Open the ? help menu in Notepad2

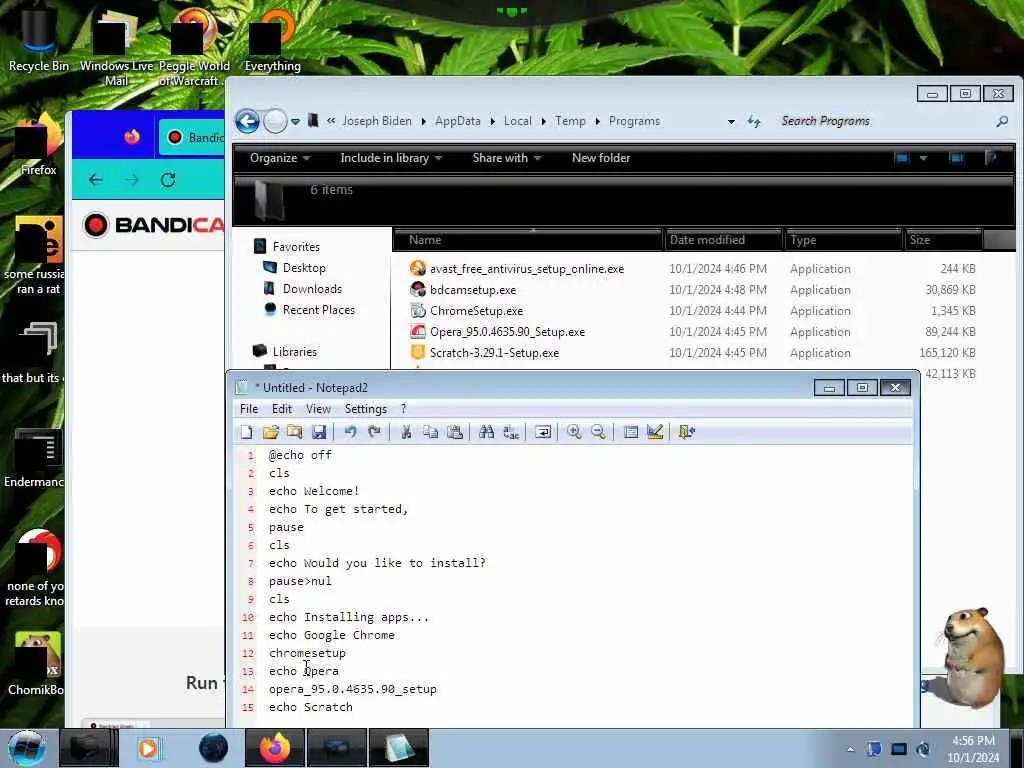pyautogui.click(x=404, y=409)
